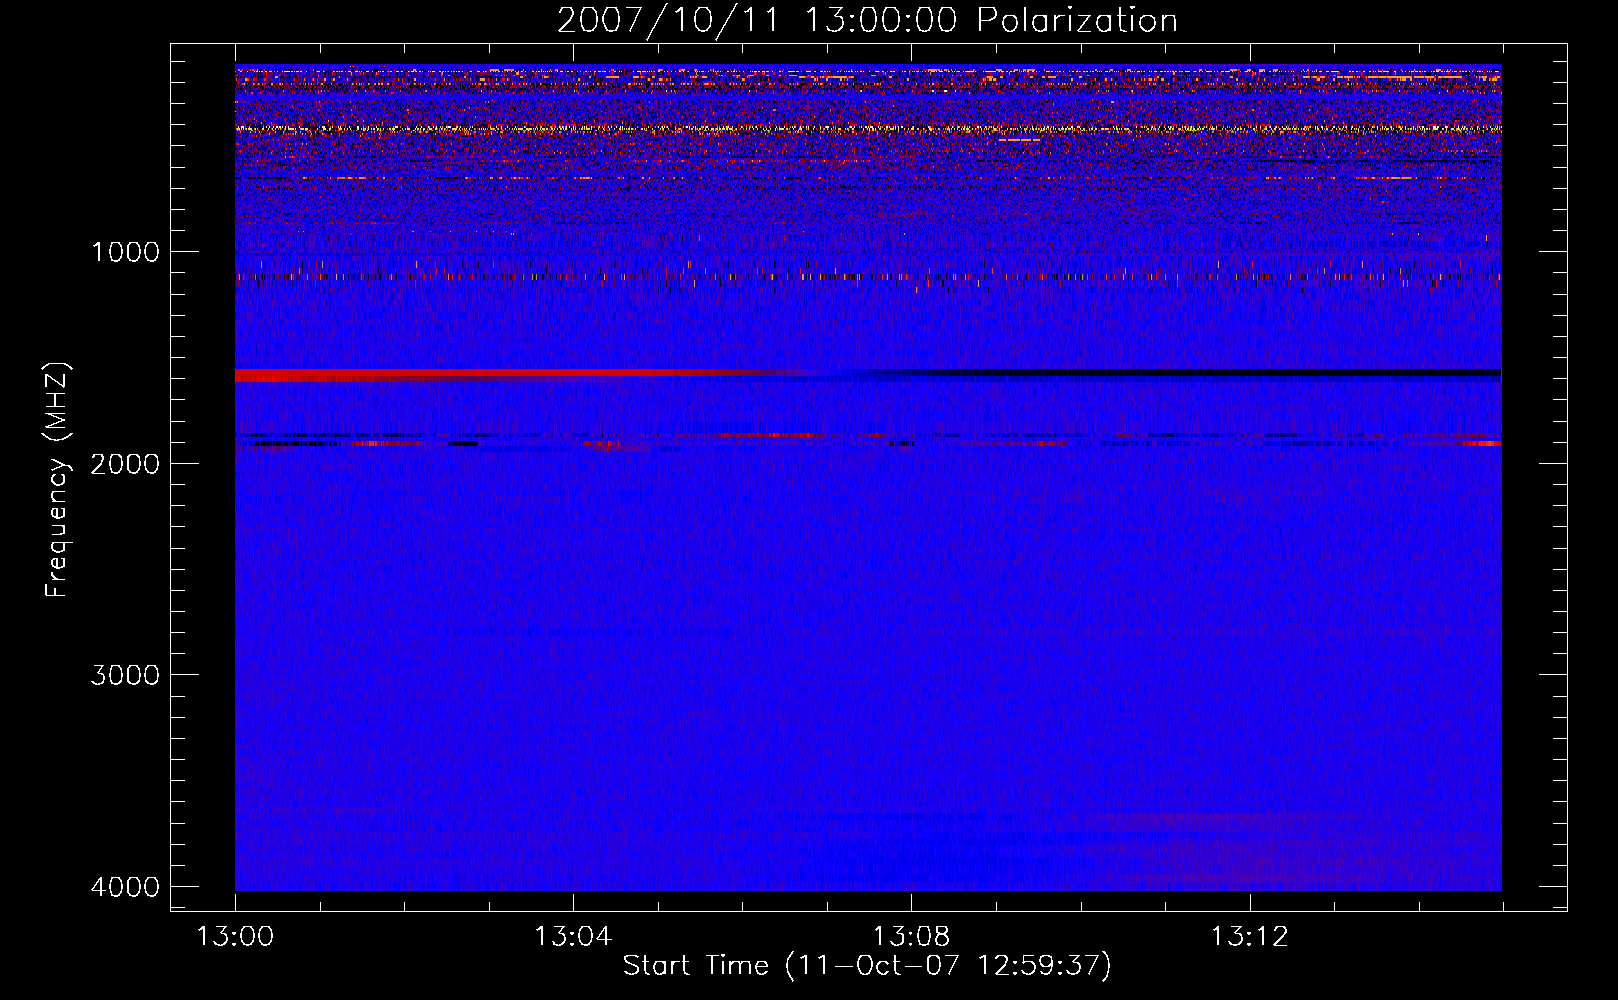This screenshot has width=1618, height=1000.
Task: Click the plot title '2007/10/11 13:00:00 Polarization'
Action: coord(867,20)
